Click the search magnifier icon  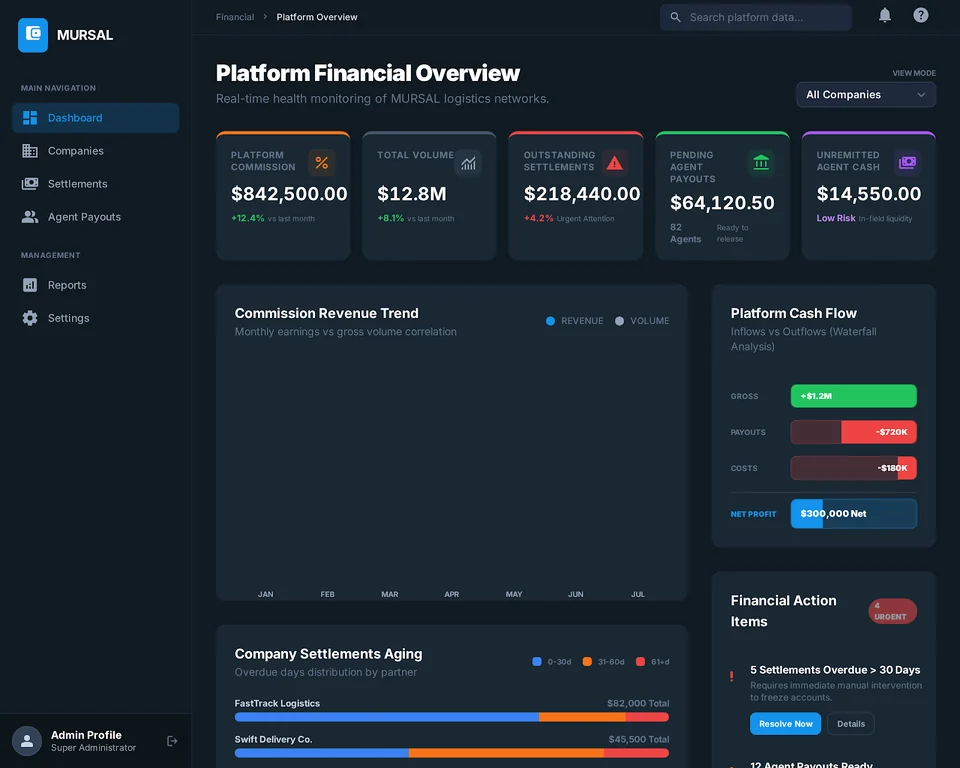pos(675,17)
